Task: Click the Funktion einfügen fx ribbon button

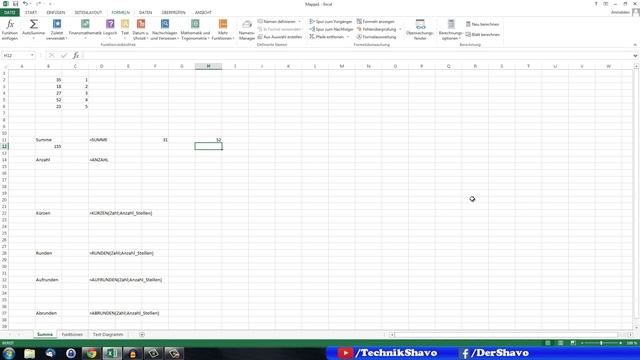Action: (10, 30)
